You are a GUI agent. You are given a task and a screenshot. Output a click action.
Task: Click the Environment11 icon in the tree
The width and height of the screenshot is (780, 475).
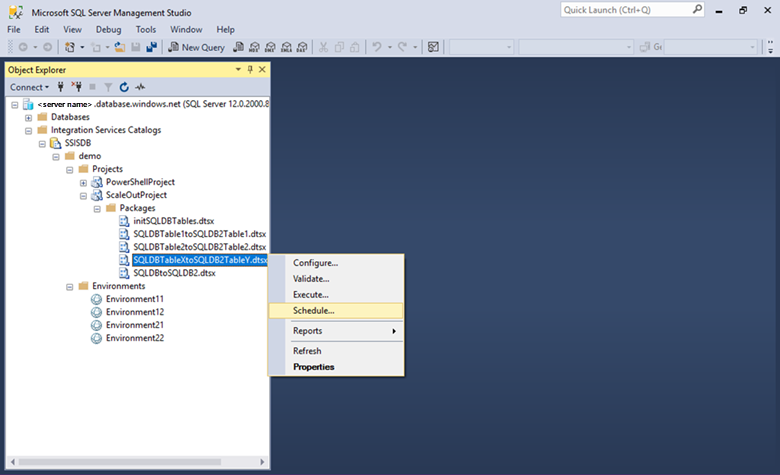(96, 299)
